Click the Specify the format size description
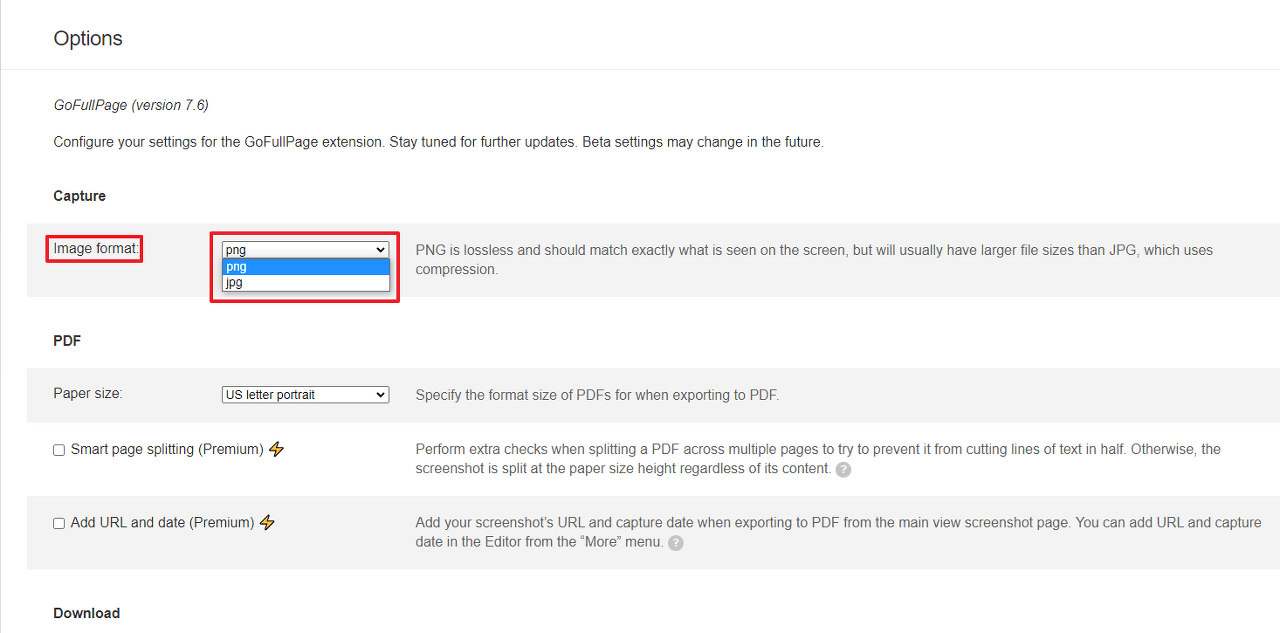The height and width of the screenshot is (633, 1280). click(x=597, y=395)
